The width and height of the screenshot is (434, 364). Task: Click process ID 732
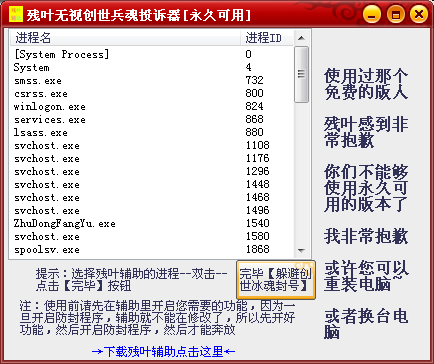254,80
